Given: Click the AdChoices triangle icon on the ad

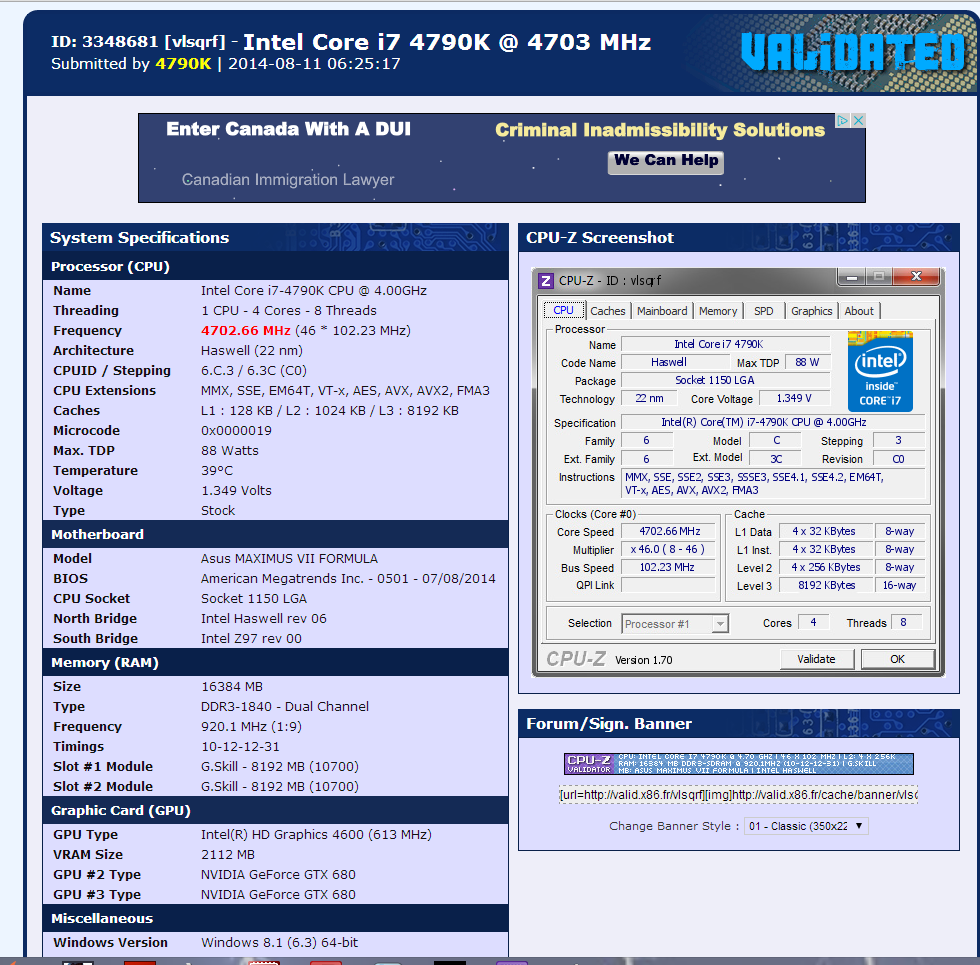Looking at the screenshot, I should pos(843,121).
